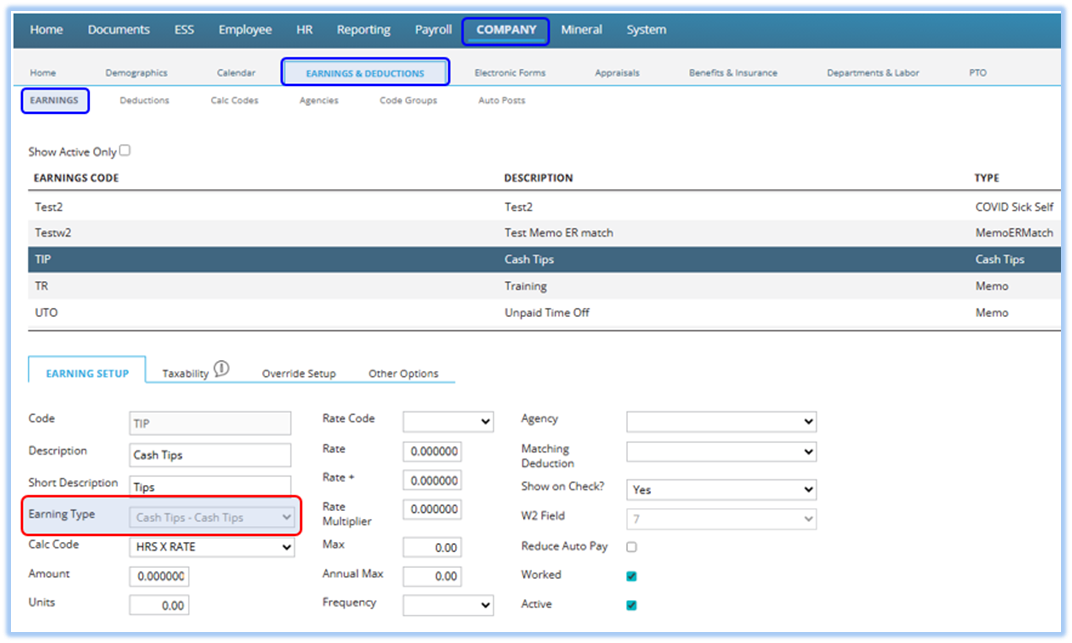Uncheck the Active checkbox

coord(632,605)
